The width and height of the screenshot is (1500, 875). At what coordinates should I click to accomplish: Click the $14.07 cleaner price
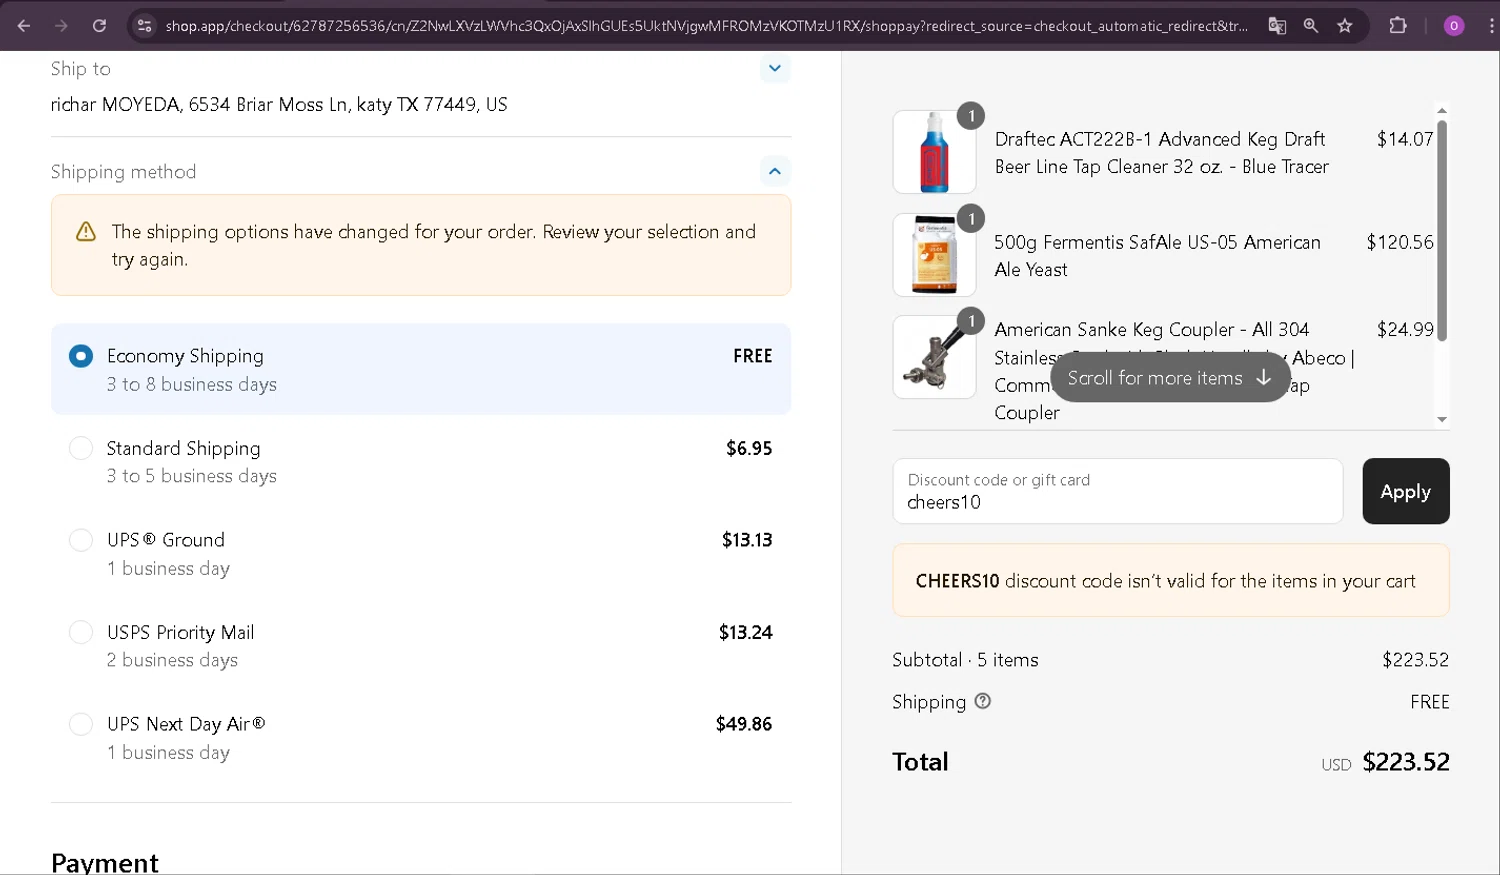[1405, 139]
